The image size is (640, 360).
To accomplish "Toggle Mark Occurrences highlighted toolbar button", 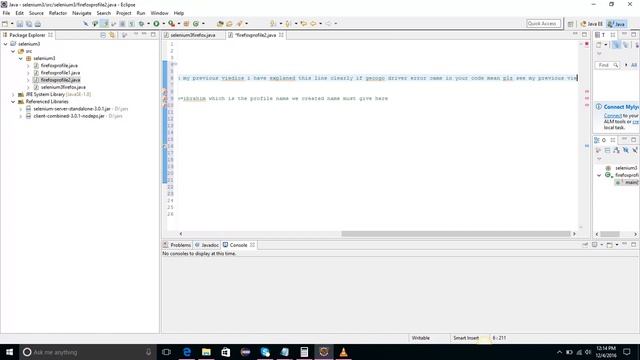I will 104,24.
